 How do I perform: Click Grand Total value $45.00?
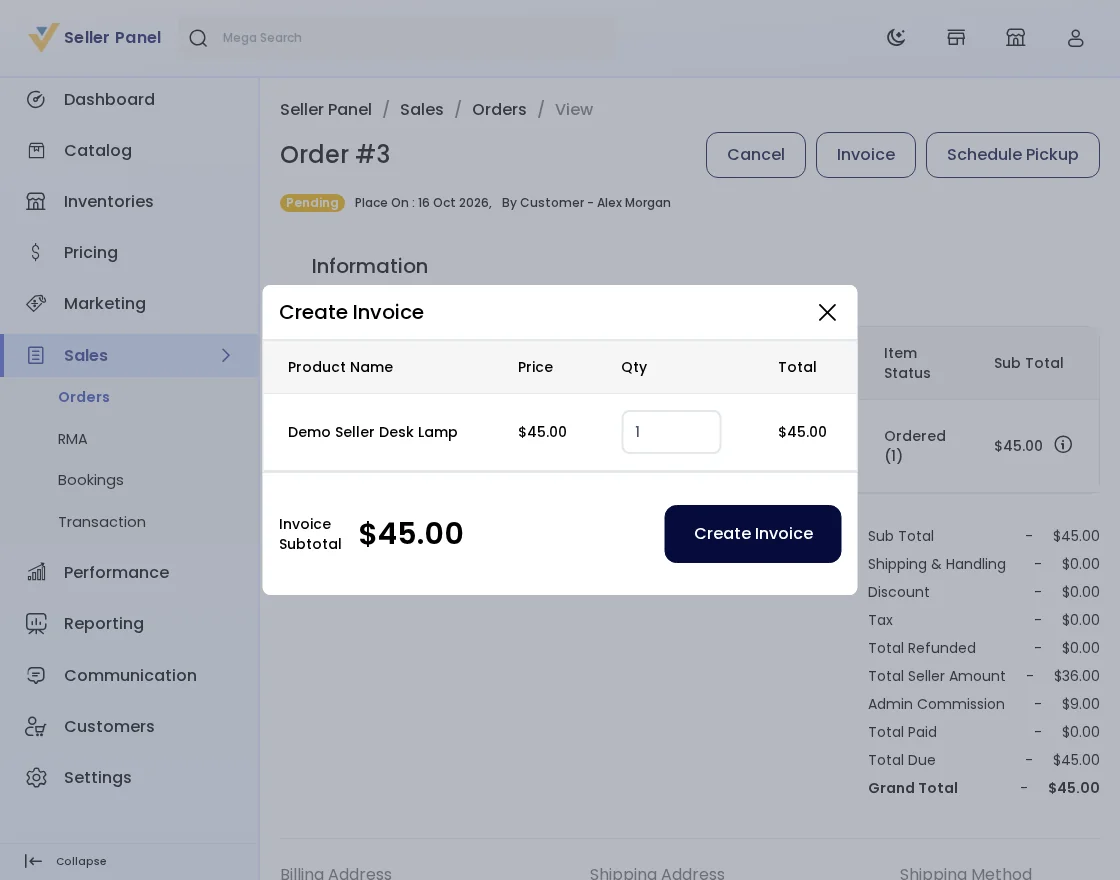pyautogui.click(x=1074, y=788)
